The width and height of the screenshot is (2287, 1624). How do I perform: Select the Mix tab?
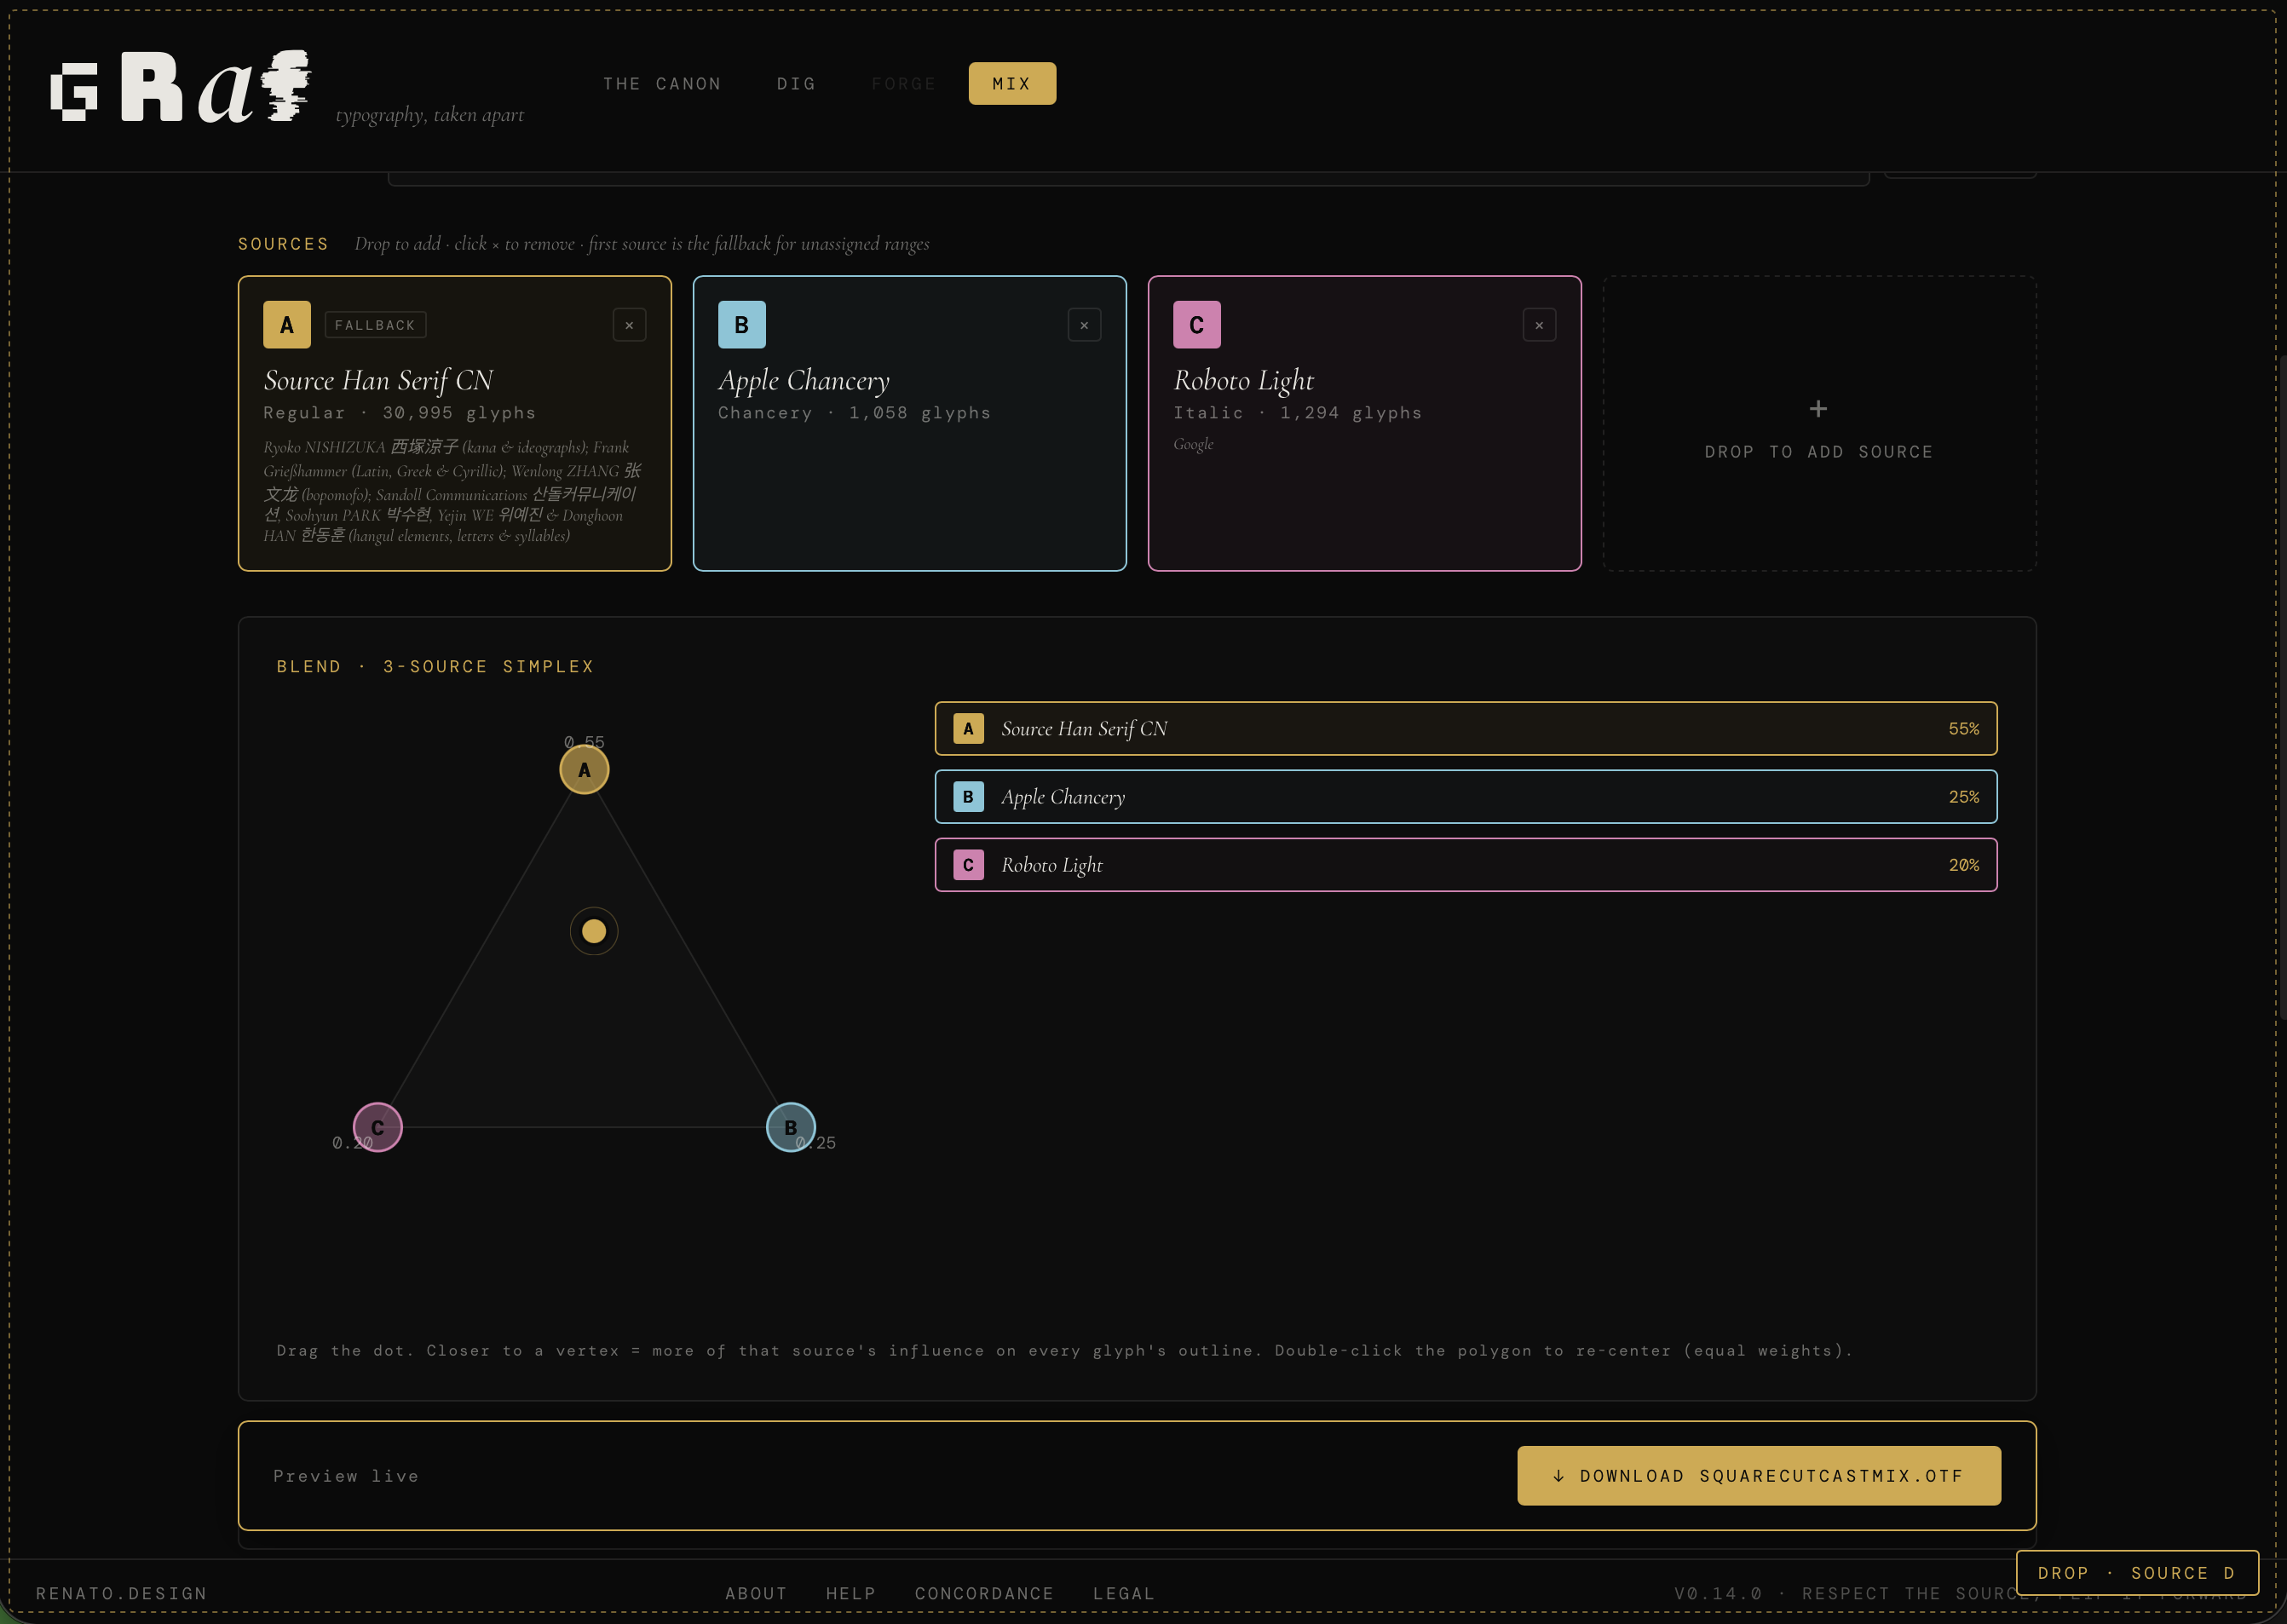click(1011, 84)
